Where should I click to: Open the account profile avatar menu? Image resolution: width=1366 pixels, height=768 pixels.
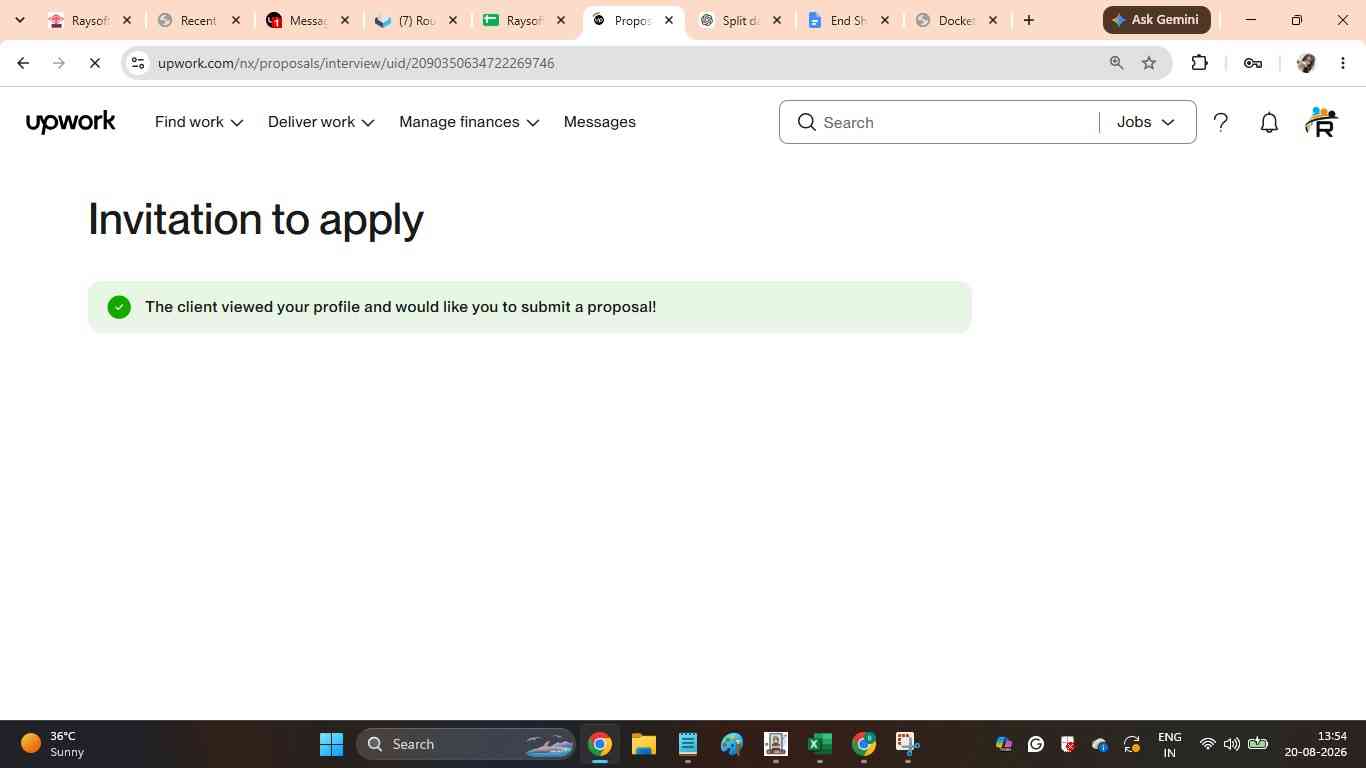tap(1321, 122)
